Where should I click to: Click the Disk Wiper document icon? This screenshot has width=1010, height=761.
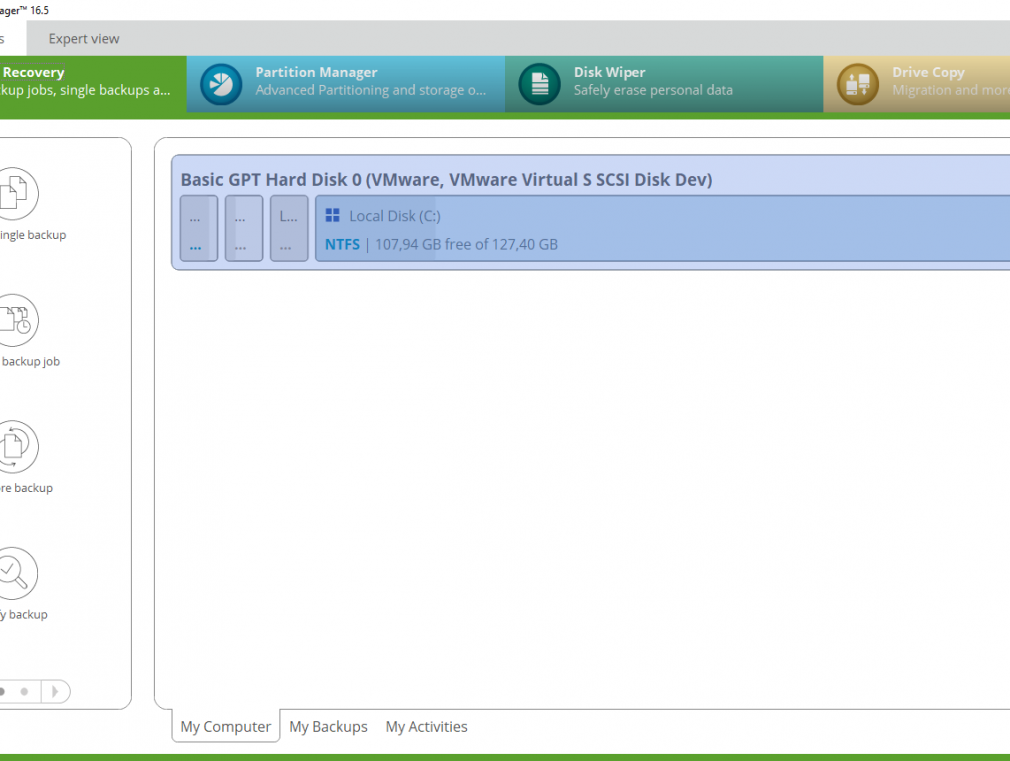(x=540, y=84)
